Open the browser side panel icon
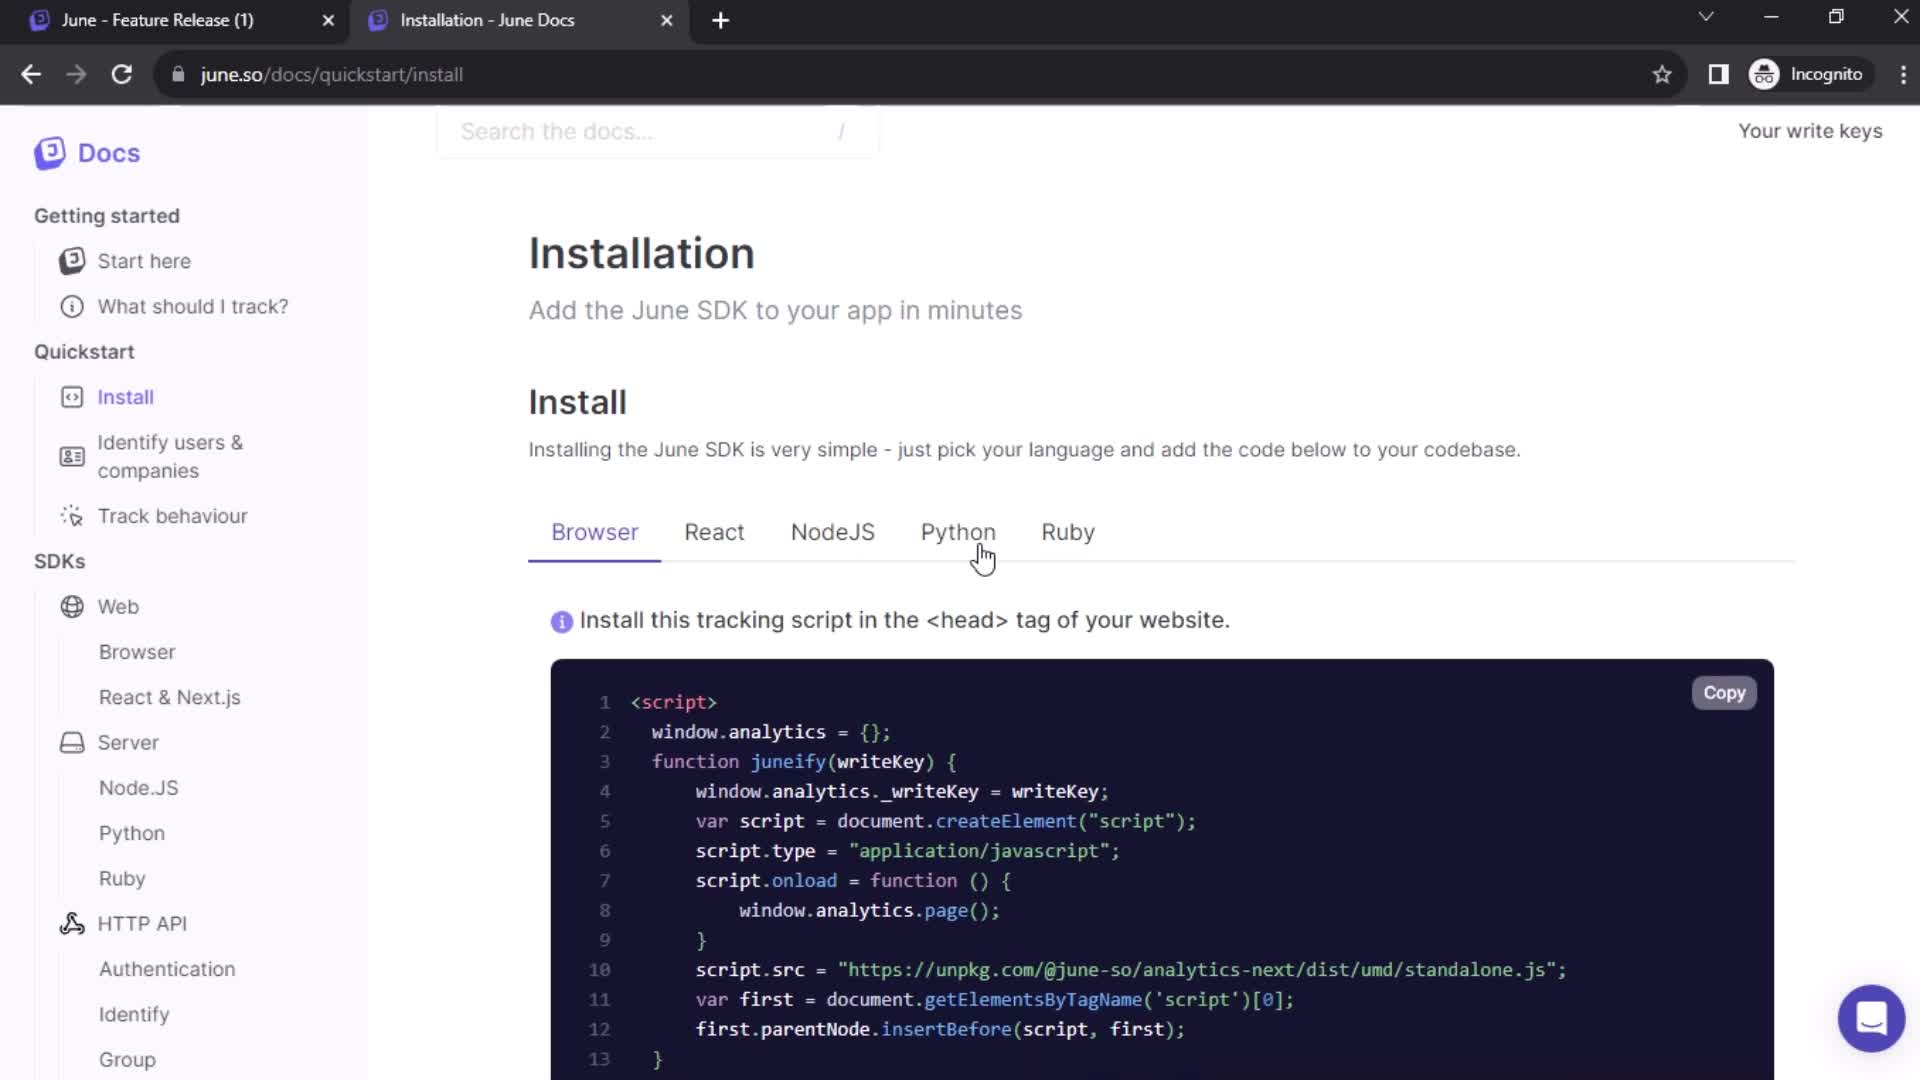The height and width of the screenshot is (1080, 1920). (x=1718, y=75)
